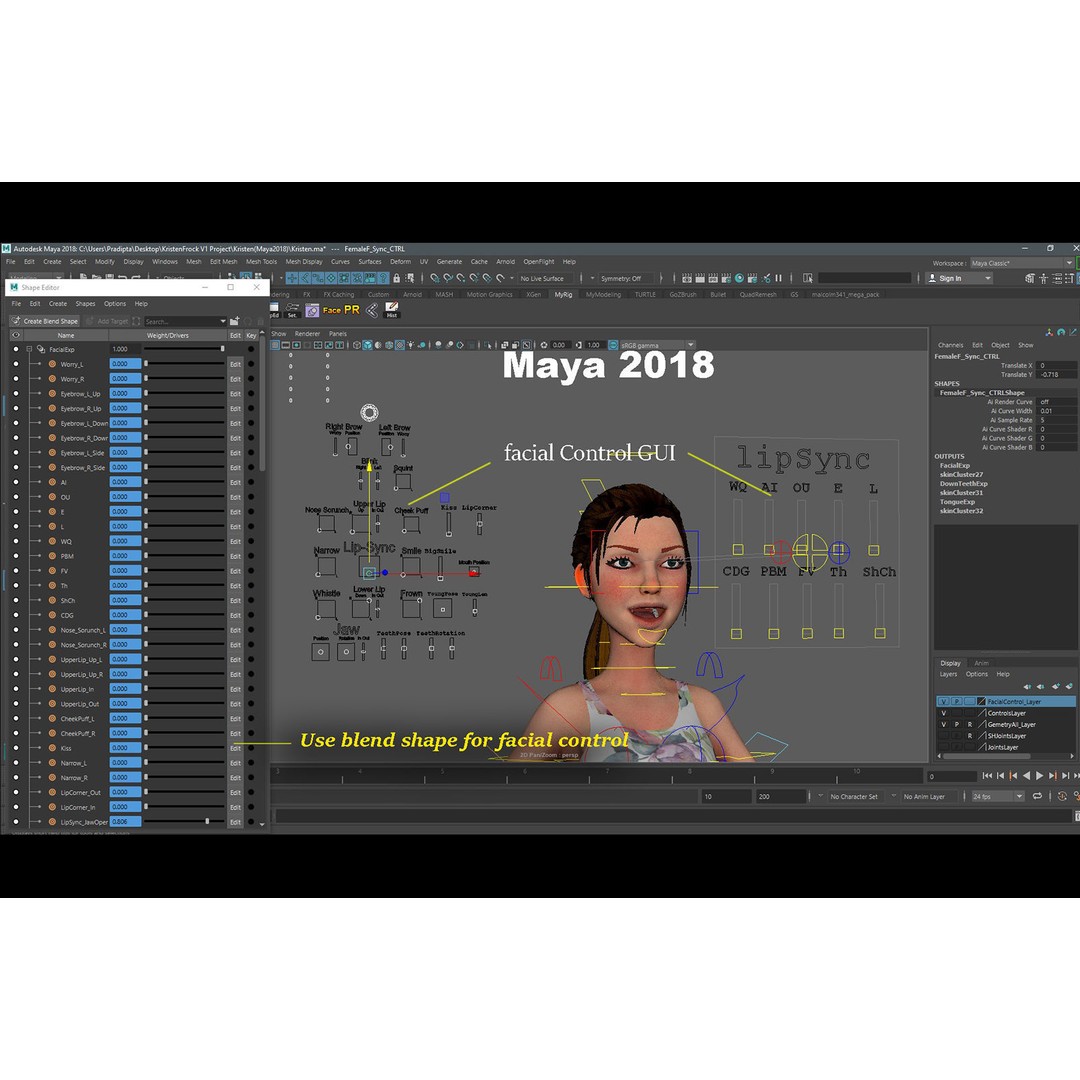Open the Symmetry Off dropdown
The height and width of the screenshot is (1080, 1080).
tap(625, 278)
